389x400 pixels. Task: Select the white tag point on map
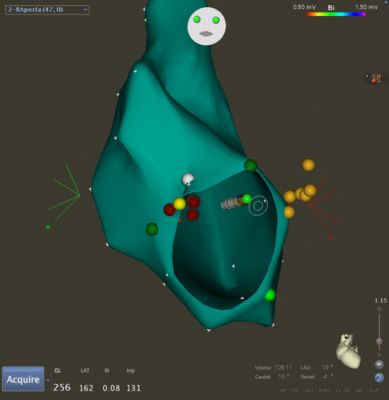(188, 179)
